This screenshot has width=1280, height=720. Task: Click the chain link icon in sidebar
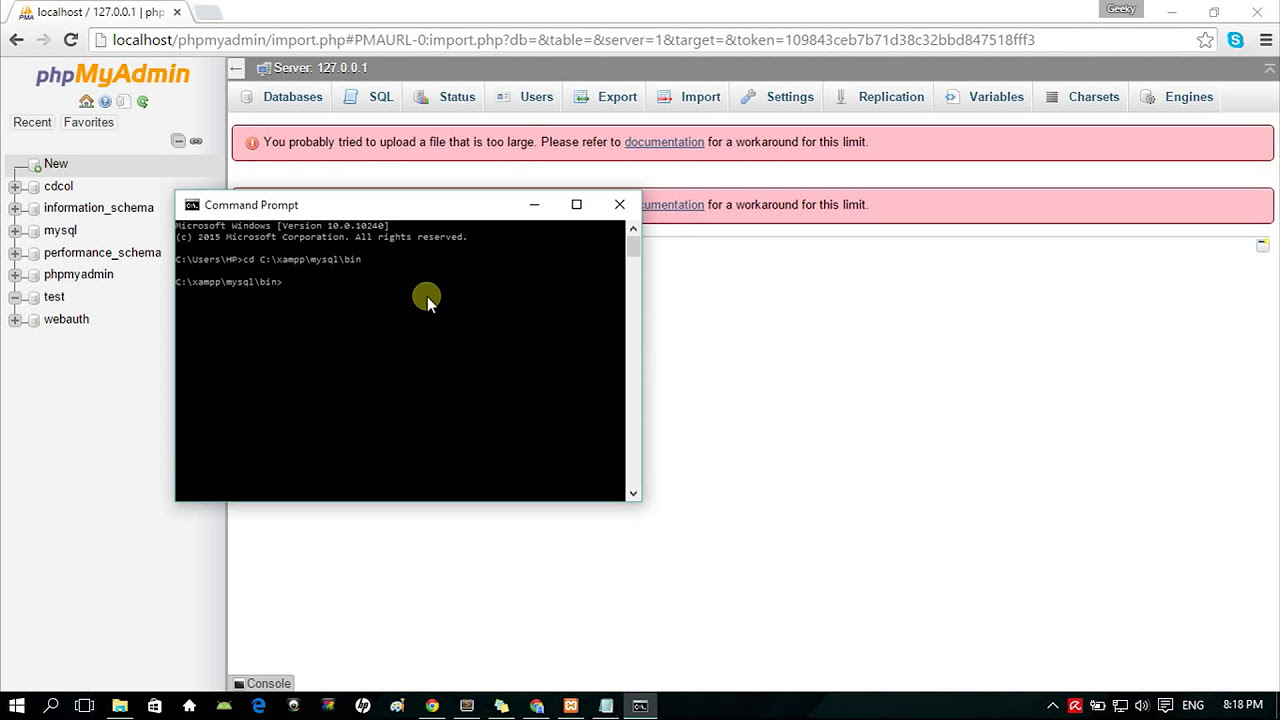click(196, 141)
